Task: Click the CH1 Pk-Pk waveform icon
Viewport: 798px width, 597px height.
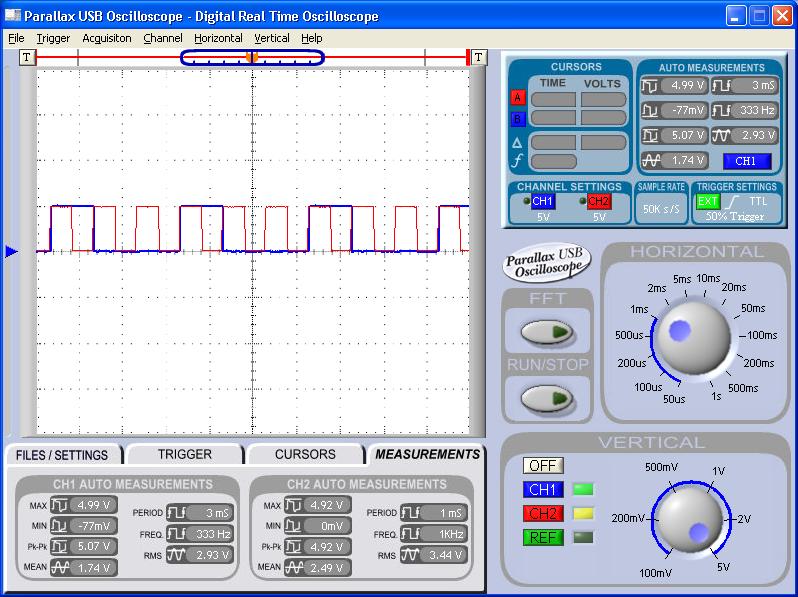Action: point(59,547)
